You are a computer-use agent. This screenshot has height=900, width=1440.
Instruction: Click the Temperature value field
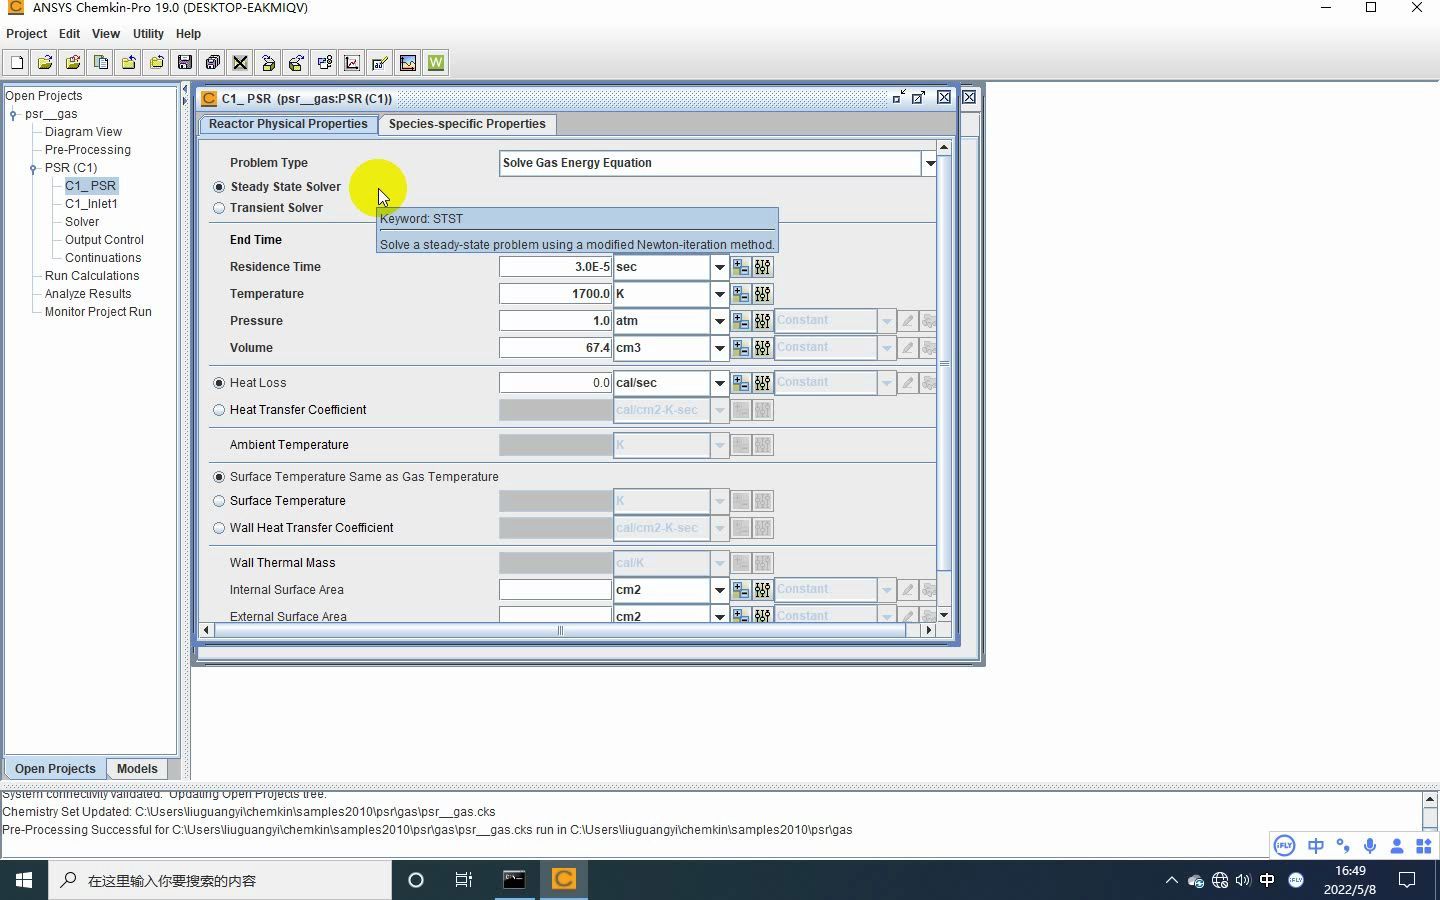point(555,294)
